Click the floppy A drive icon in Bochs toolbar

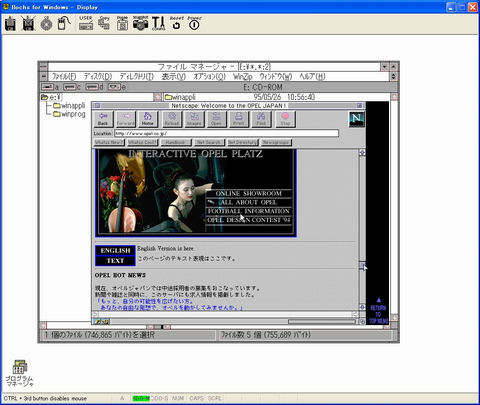coord(10,24)
